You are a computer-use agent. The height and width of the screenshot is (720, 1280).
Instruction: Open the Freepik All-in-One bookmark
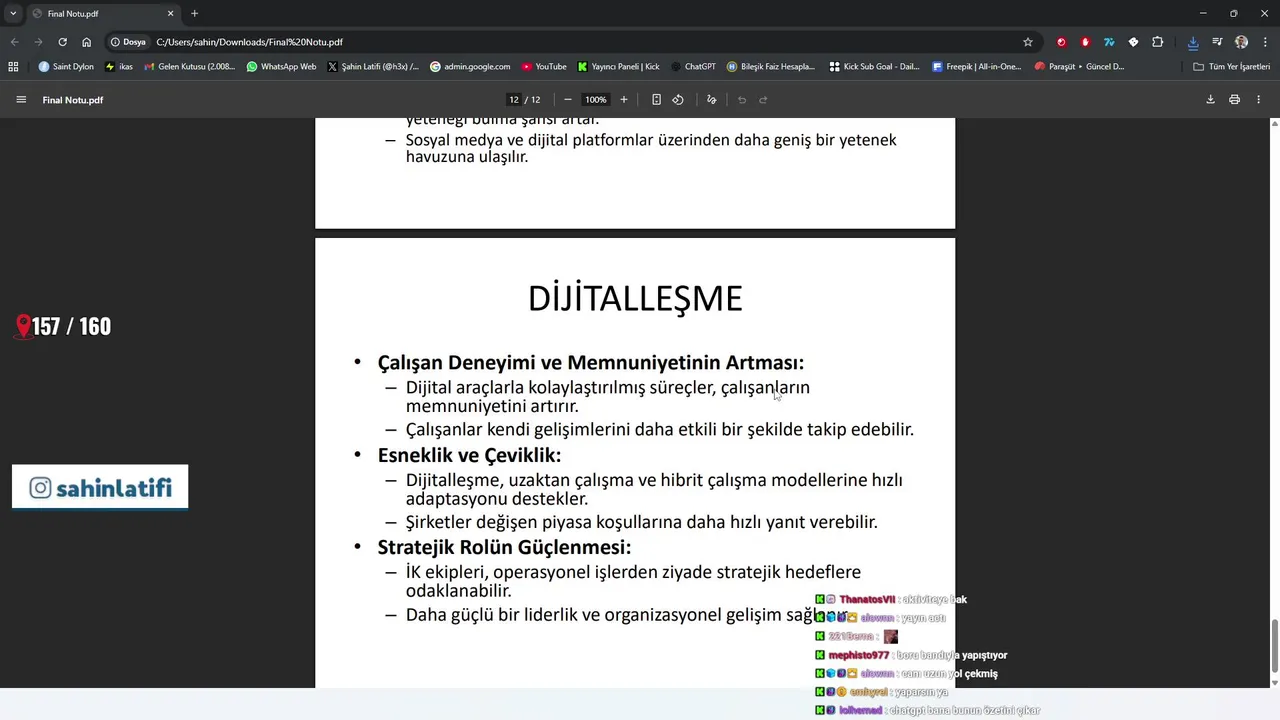point(976,67)
